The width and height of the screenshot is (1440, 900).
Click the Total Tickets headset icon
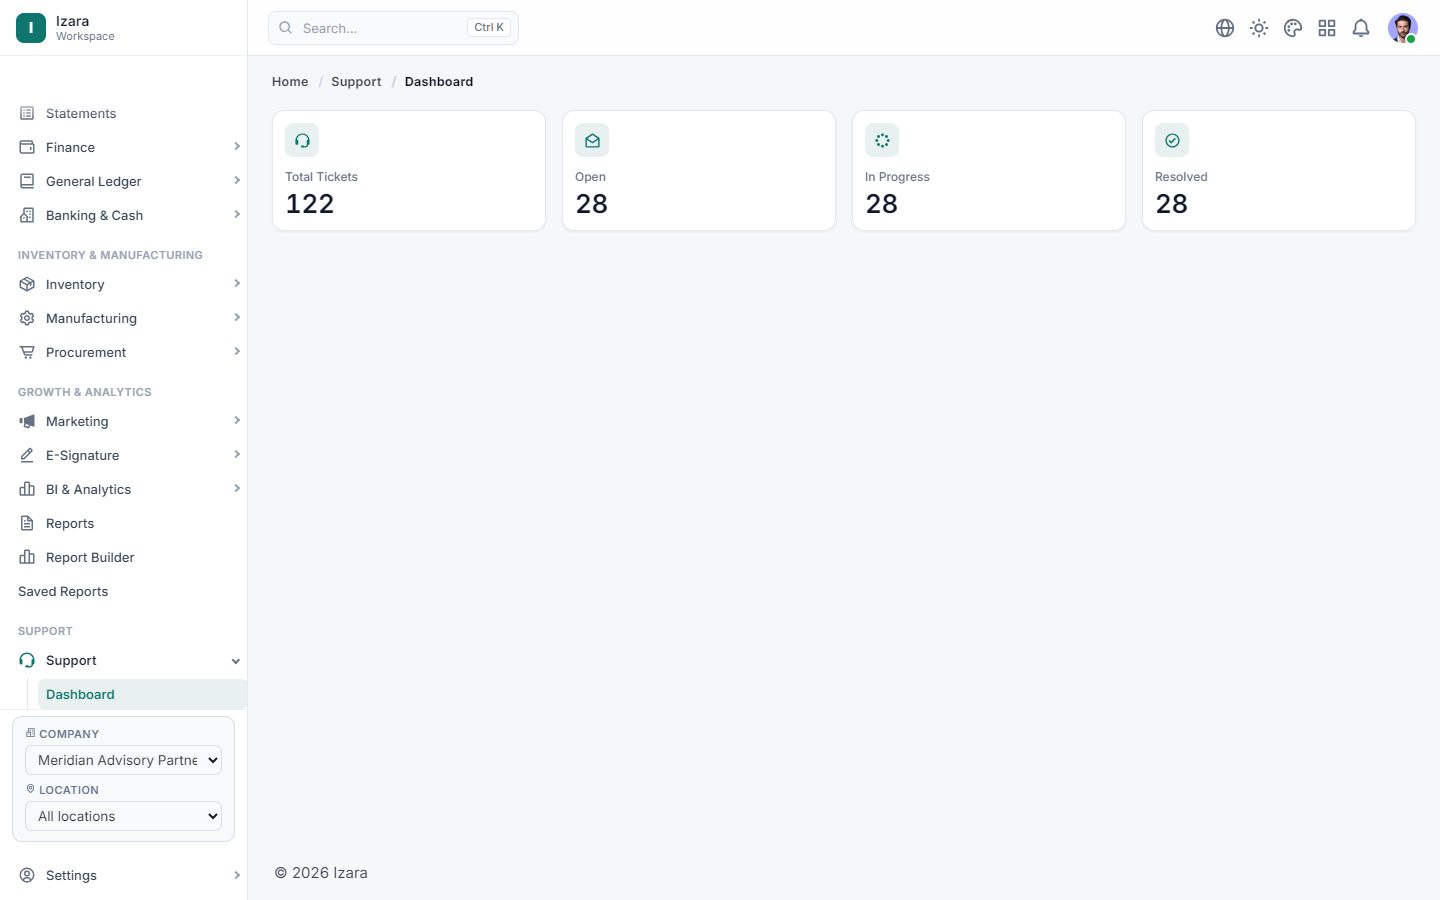click(302, 140)
